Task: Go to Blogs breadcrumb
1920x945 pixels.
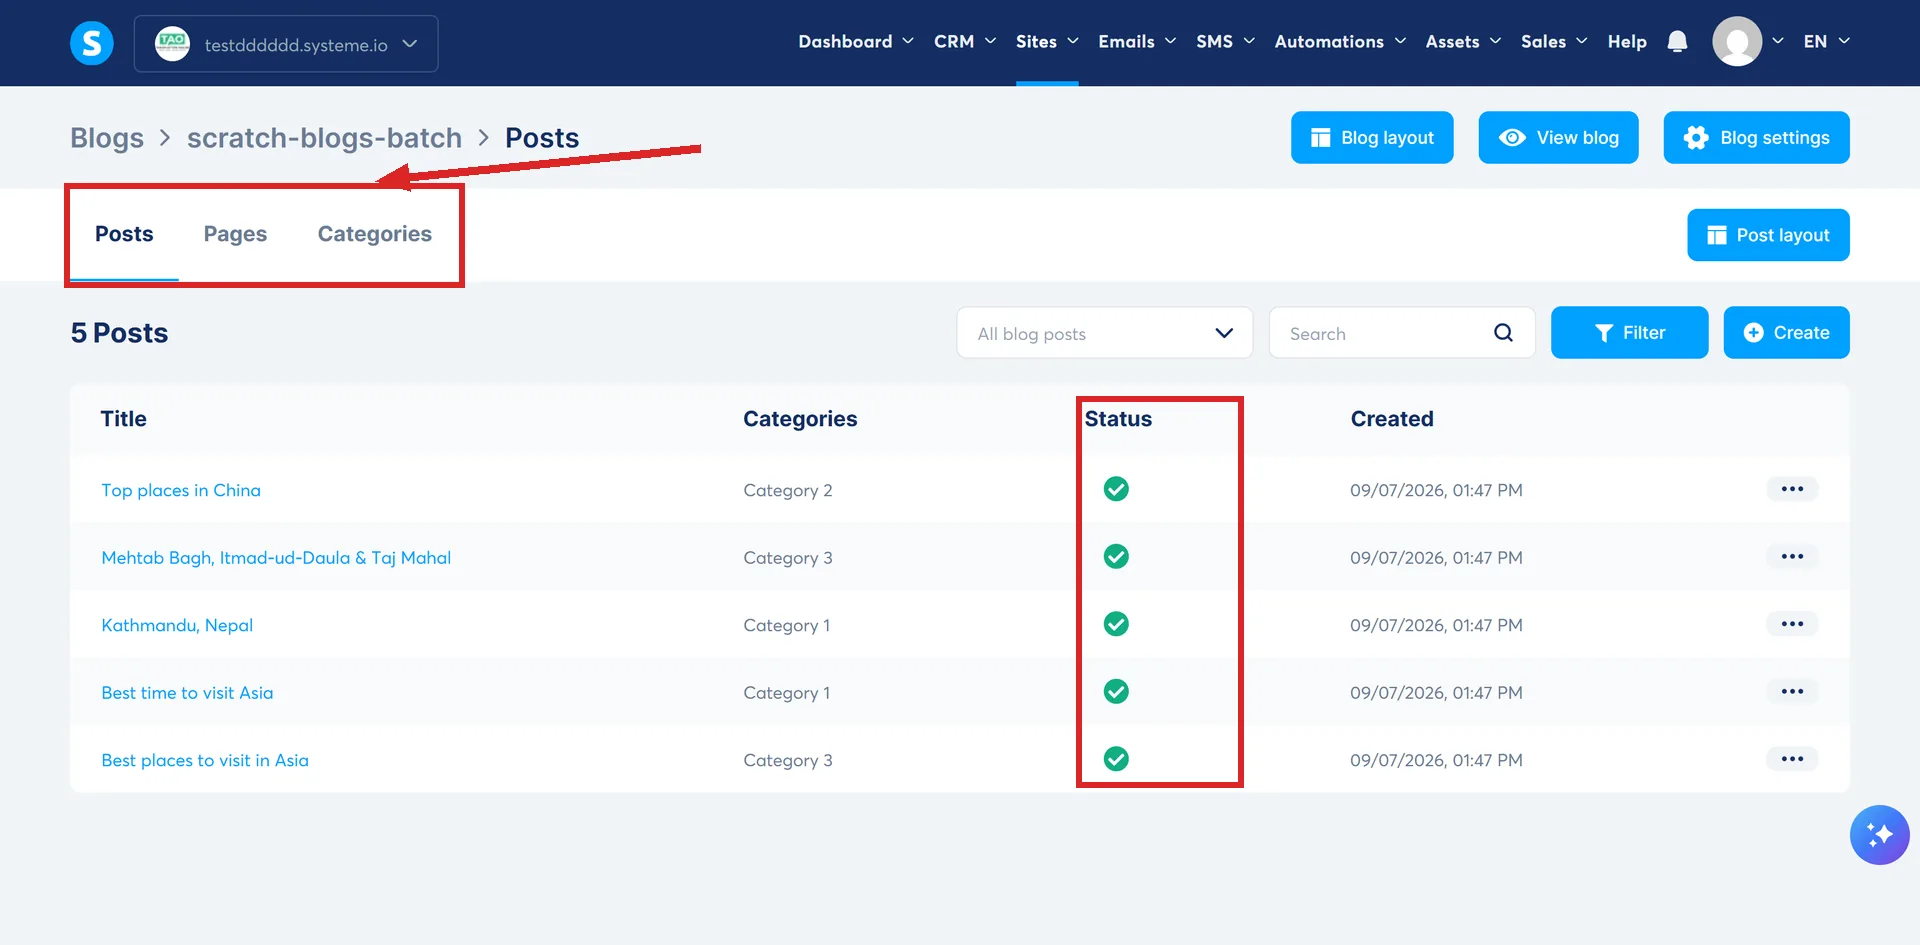Action: coord(107,138)
